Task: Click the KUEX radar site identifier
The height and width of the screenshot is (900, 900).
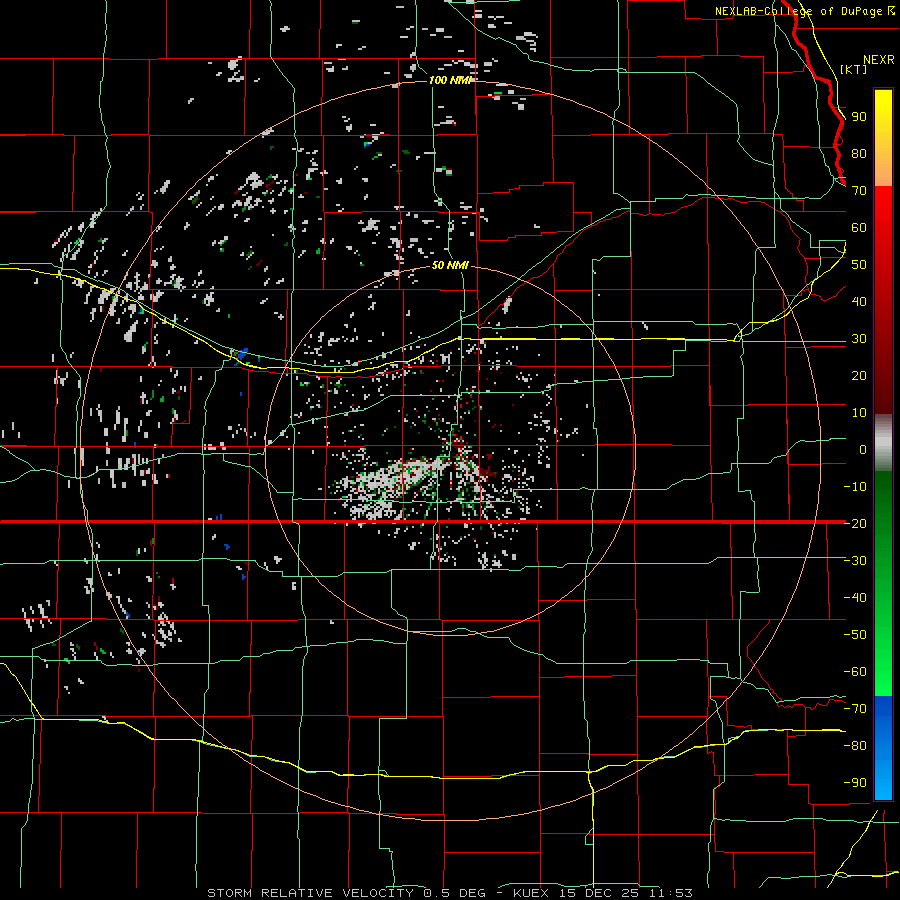Action: (531, 893)
